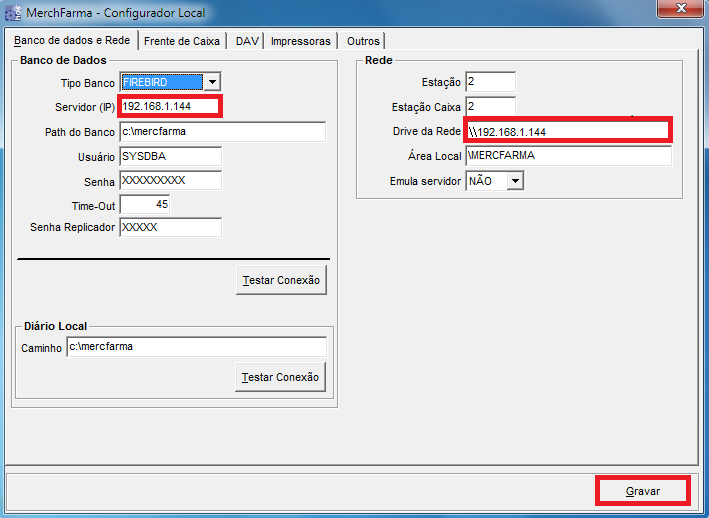Select the Time-Out field showing 45

tap(145, 204)
